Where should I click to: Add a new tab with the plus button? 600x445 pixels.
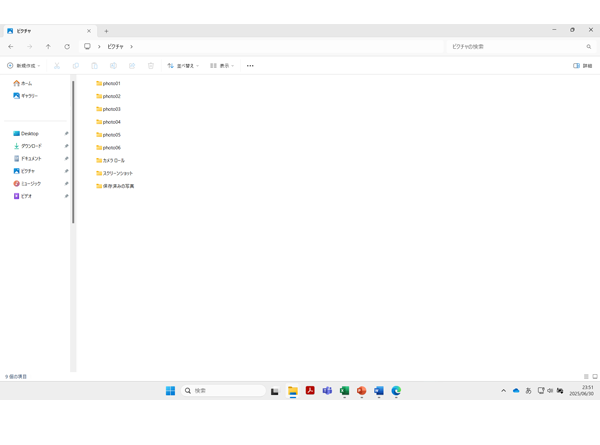click(106, 31)
